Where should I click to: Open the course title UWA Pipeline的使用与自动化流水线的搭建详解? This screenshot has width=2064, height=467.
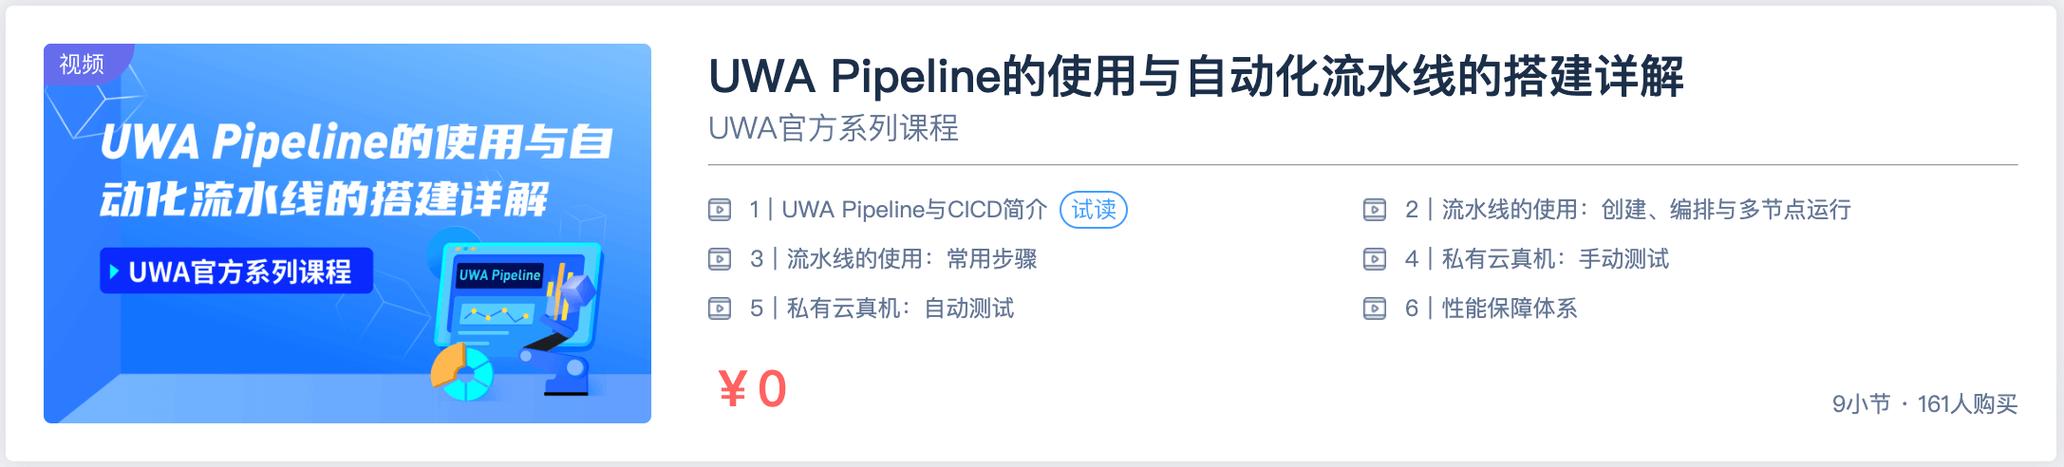1195,77
